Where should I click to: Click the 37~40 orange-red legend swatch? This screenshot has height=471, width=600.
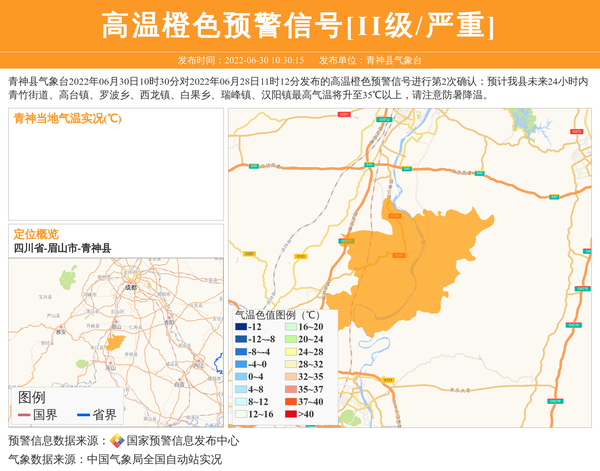click(291, 402)
